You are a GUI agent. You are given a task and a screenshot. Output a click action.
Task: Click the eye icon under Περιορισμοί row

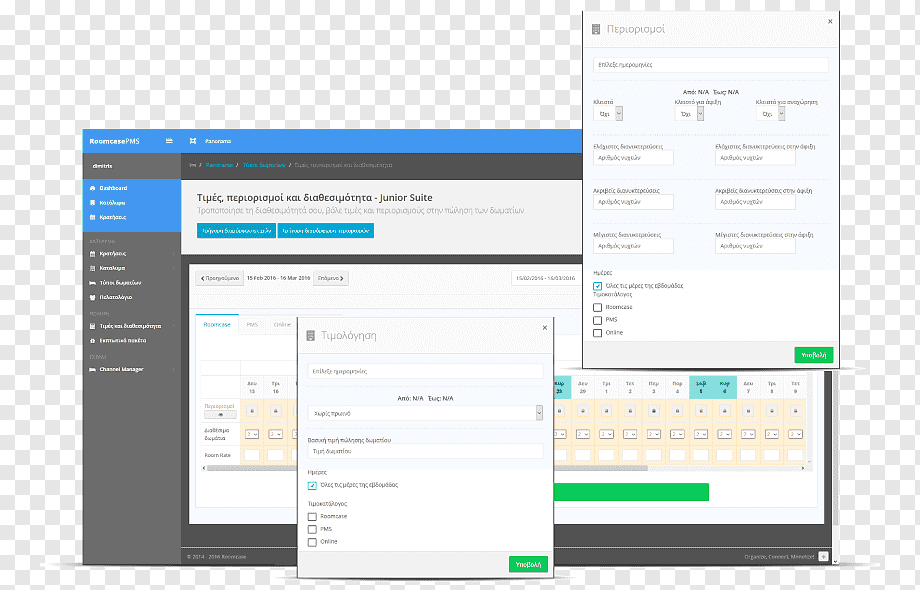coord(221,415)
